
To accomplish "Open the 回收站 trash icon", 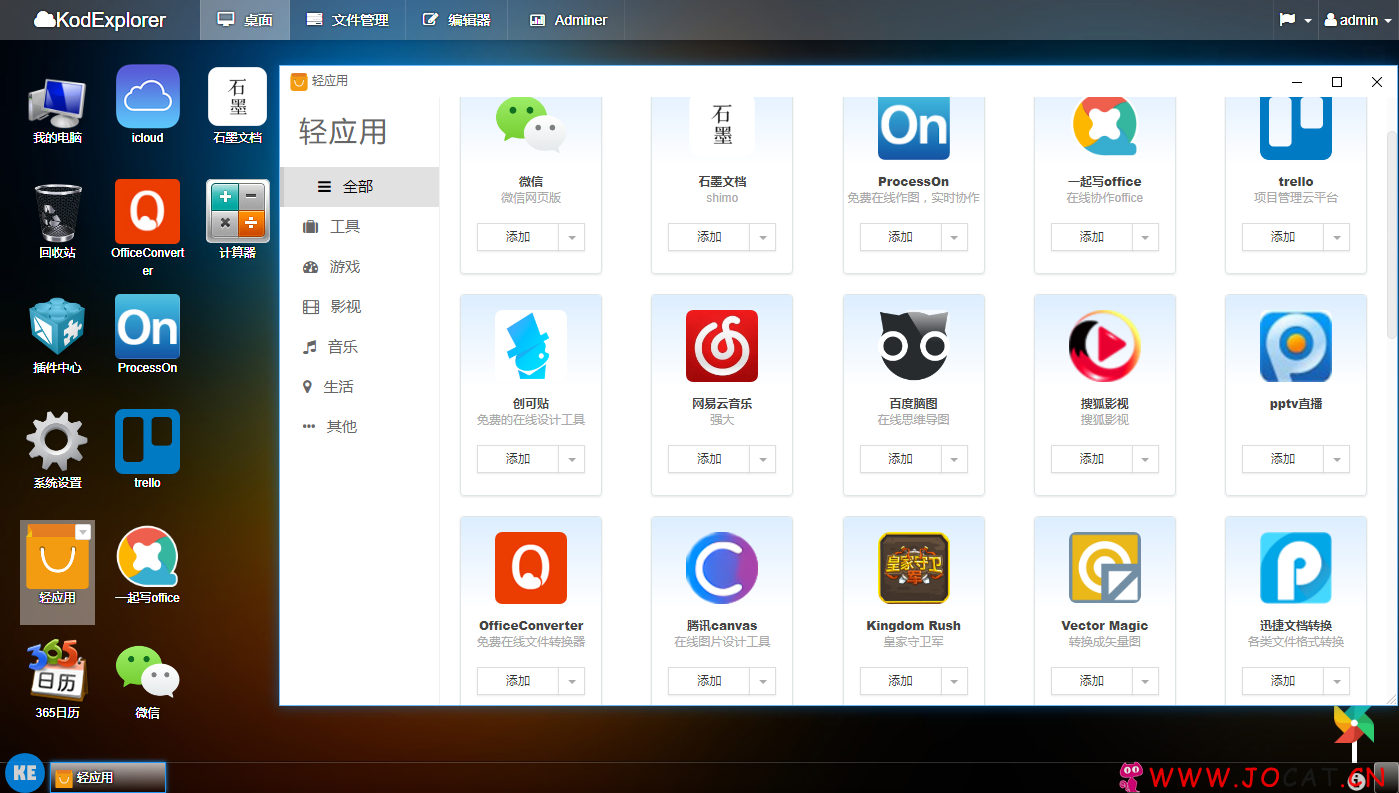I will (57, 222).
